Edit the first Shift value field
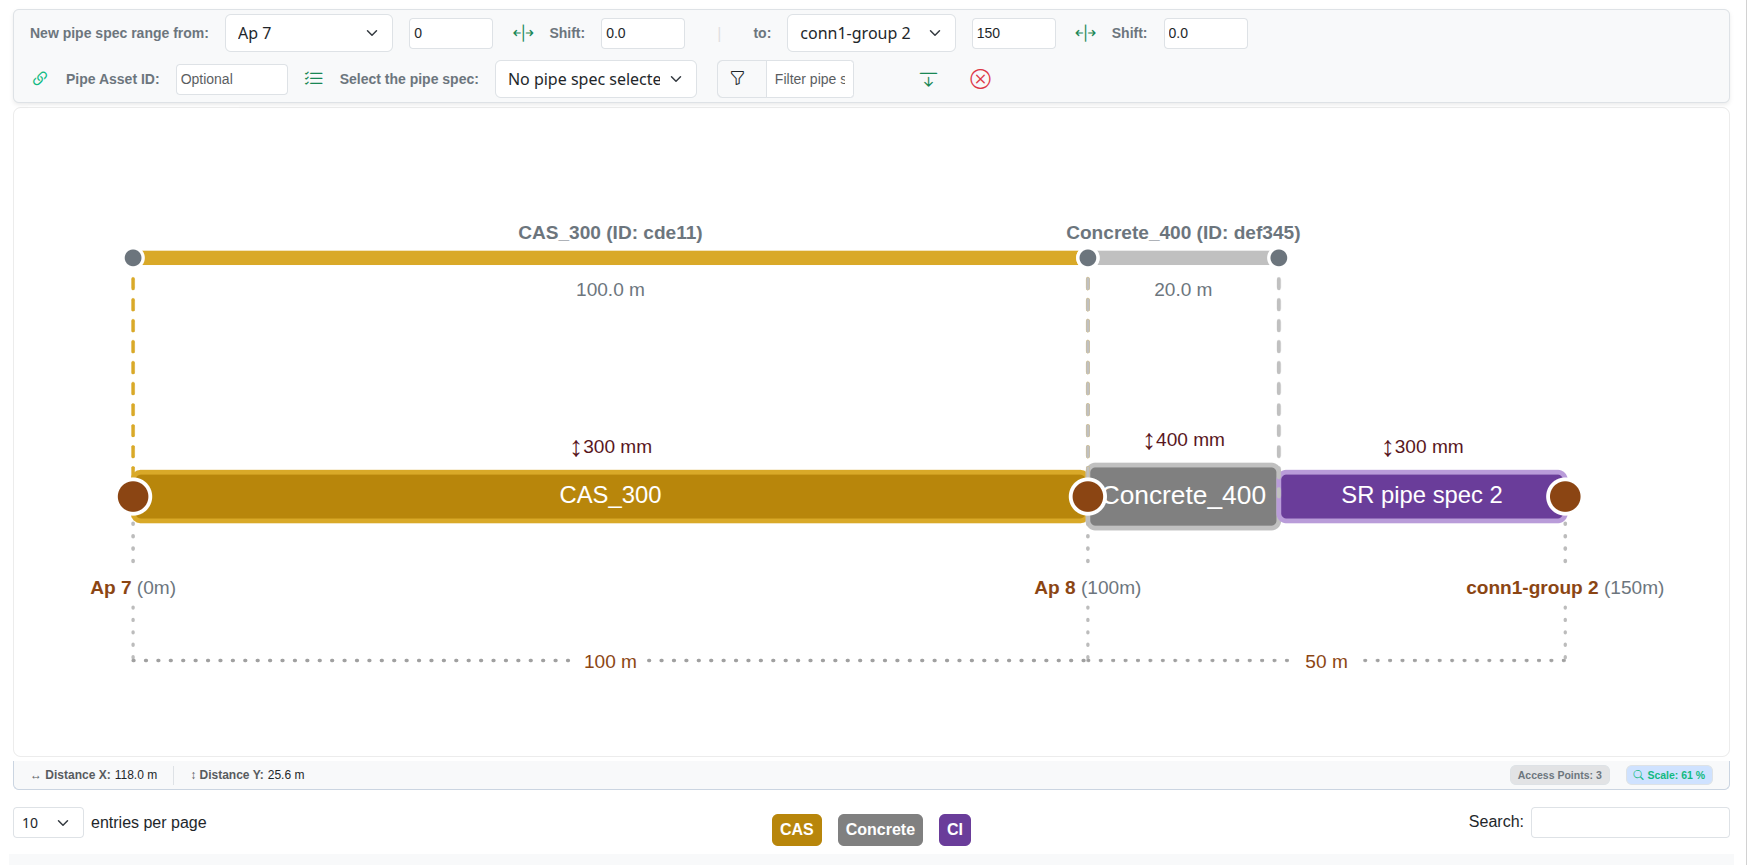The width and height of the screenshot is (1754, 865). (642, 33)
